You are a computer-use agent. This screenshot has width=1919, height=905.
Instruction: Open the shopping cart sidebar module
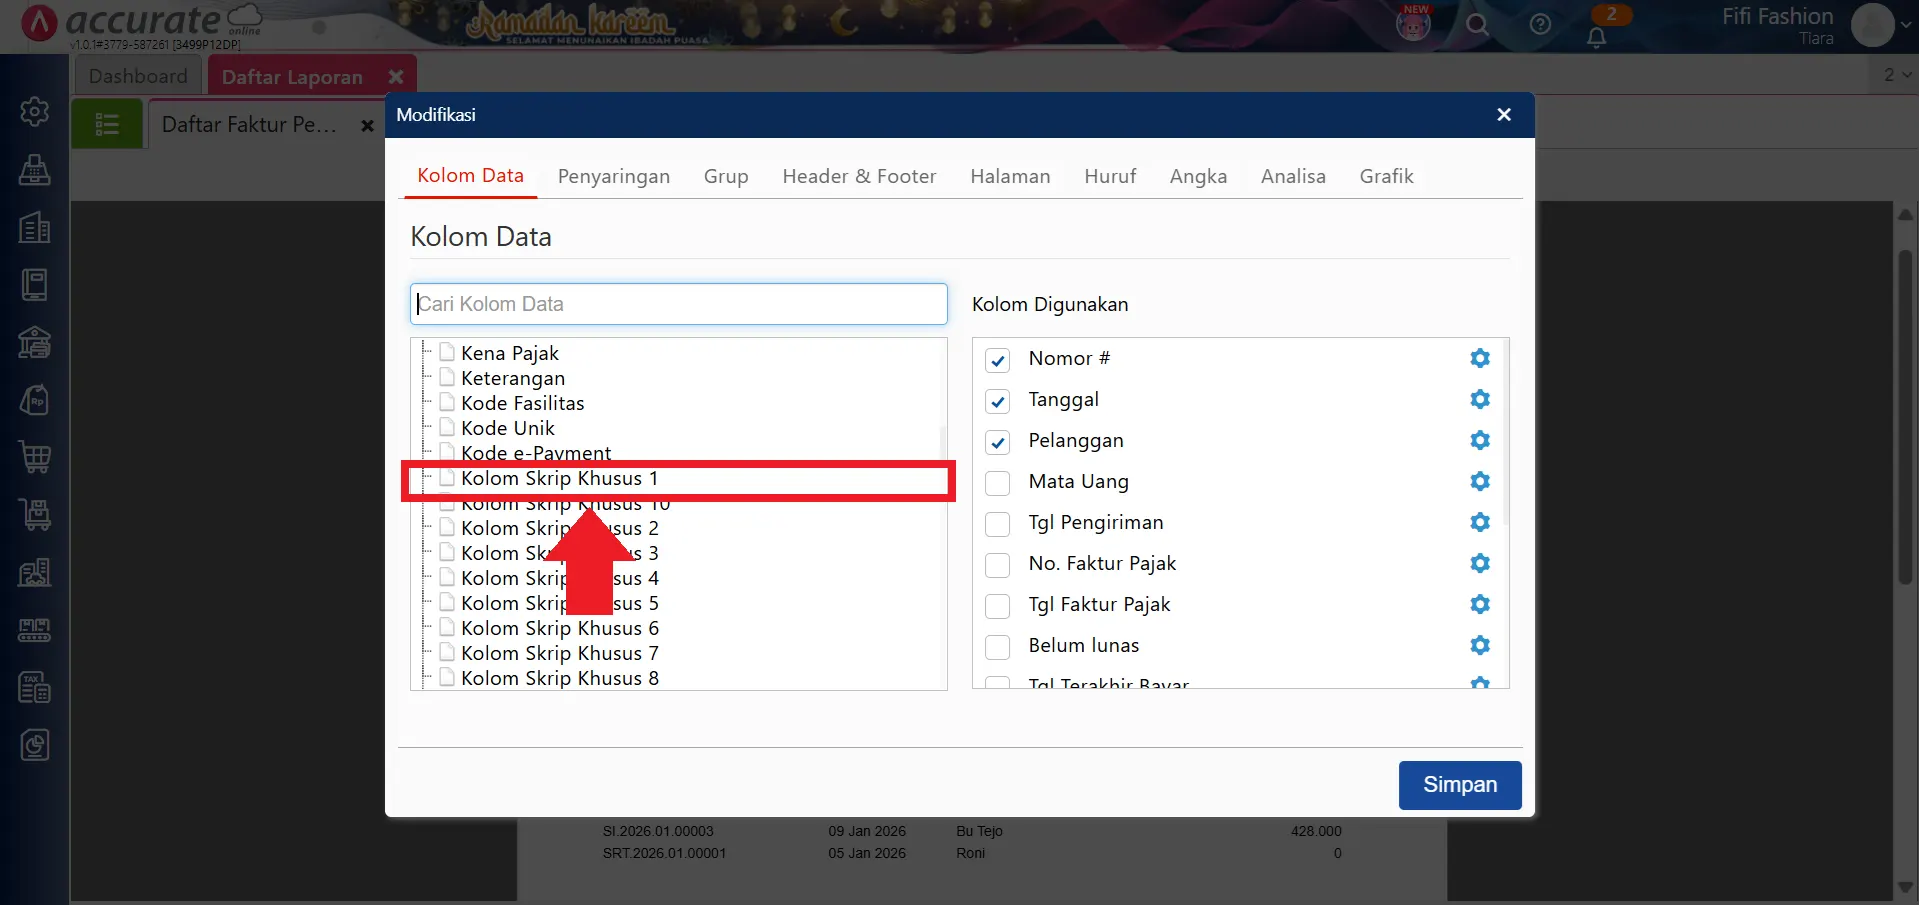tap(35, 457)
